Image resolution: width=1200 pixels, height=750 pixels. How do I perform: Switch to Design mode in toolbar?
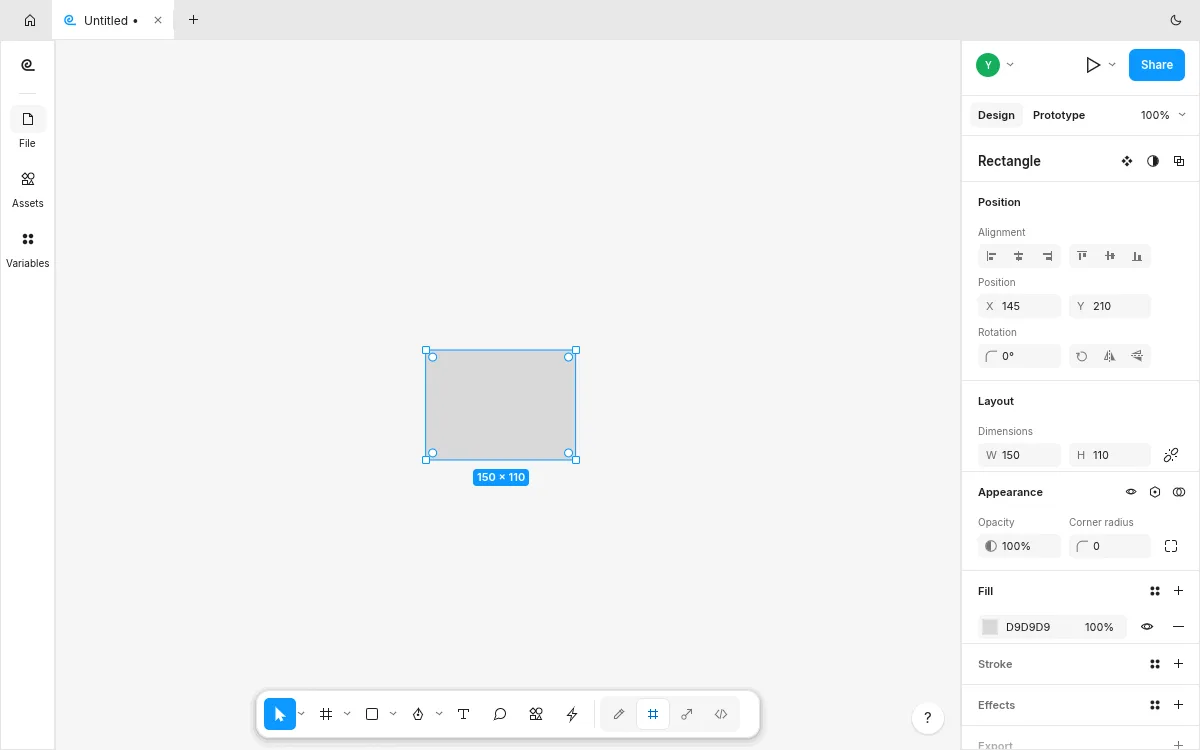point(653,714)
